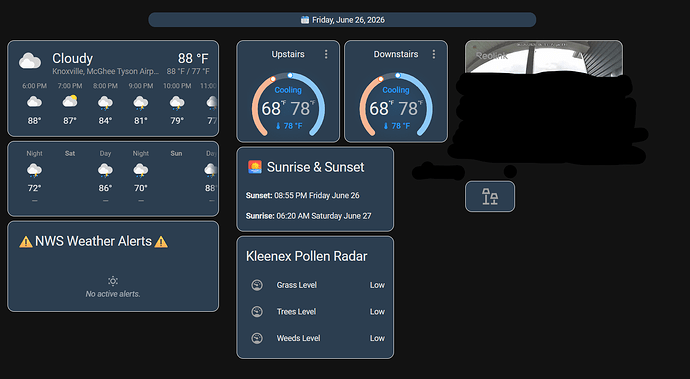690x379 pixels.
Task: Open the Knoxville McGhee Tyson Airport weather details
Action: pyautogui.click(x=105, y=71)
